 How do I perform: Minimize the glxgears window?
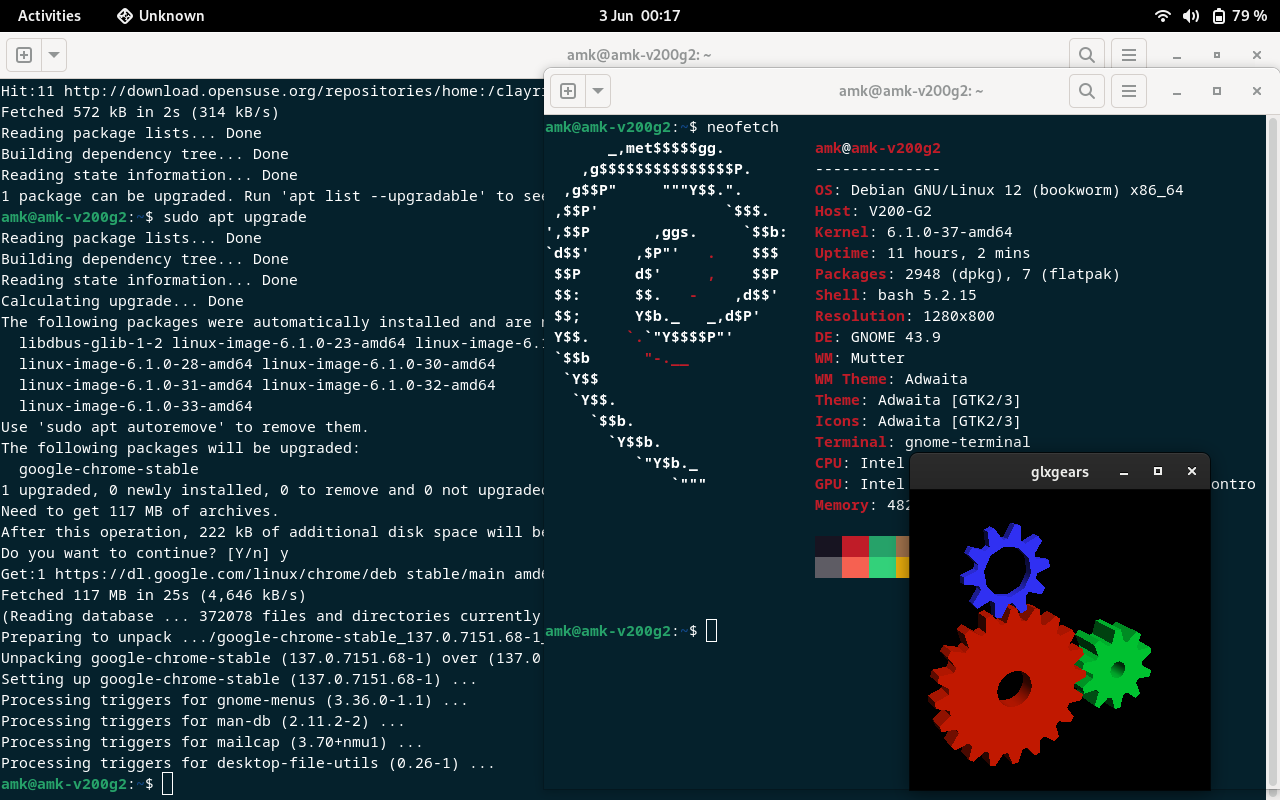(x=1124, y=472)
